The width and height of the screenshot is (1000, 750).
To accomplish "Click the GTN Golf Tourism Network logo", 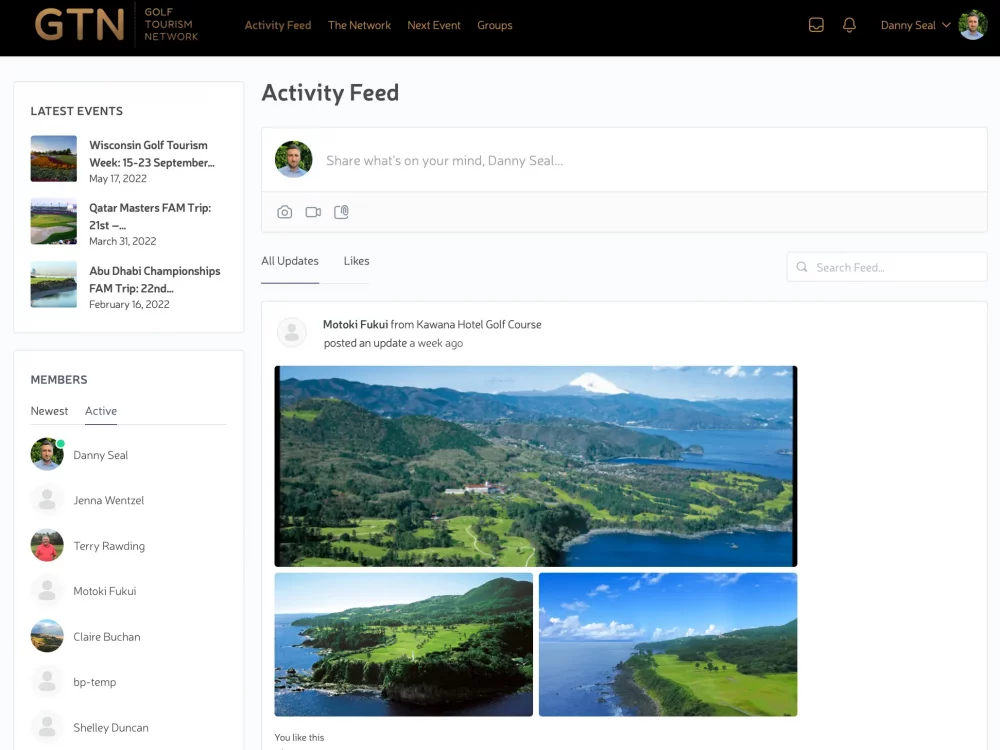I will click(x=116, y=25).
